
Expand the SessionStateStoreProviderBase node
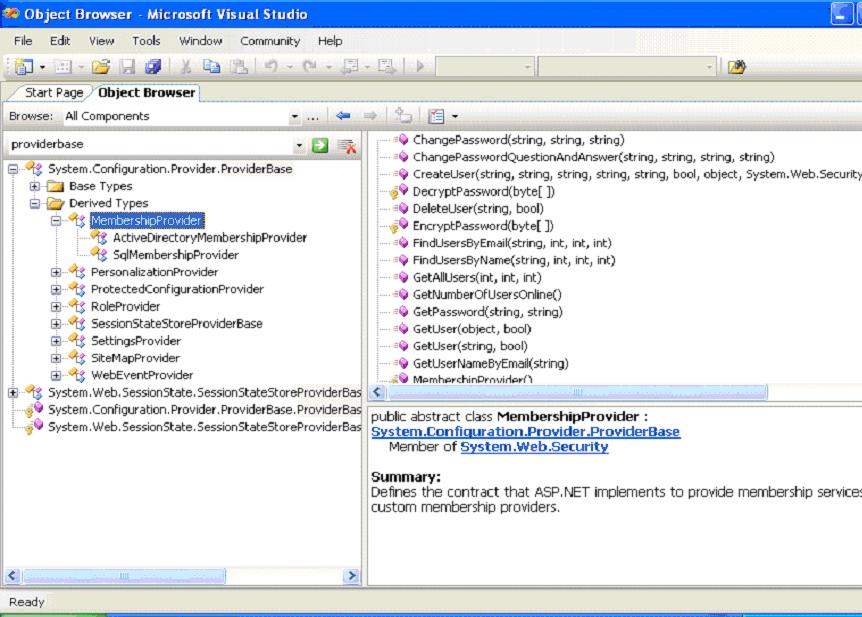(56, 324)
